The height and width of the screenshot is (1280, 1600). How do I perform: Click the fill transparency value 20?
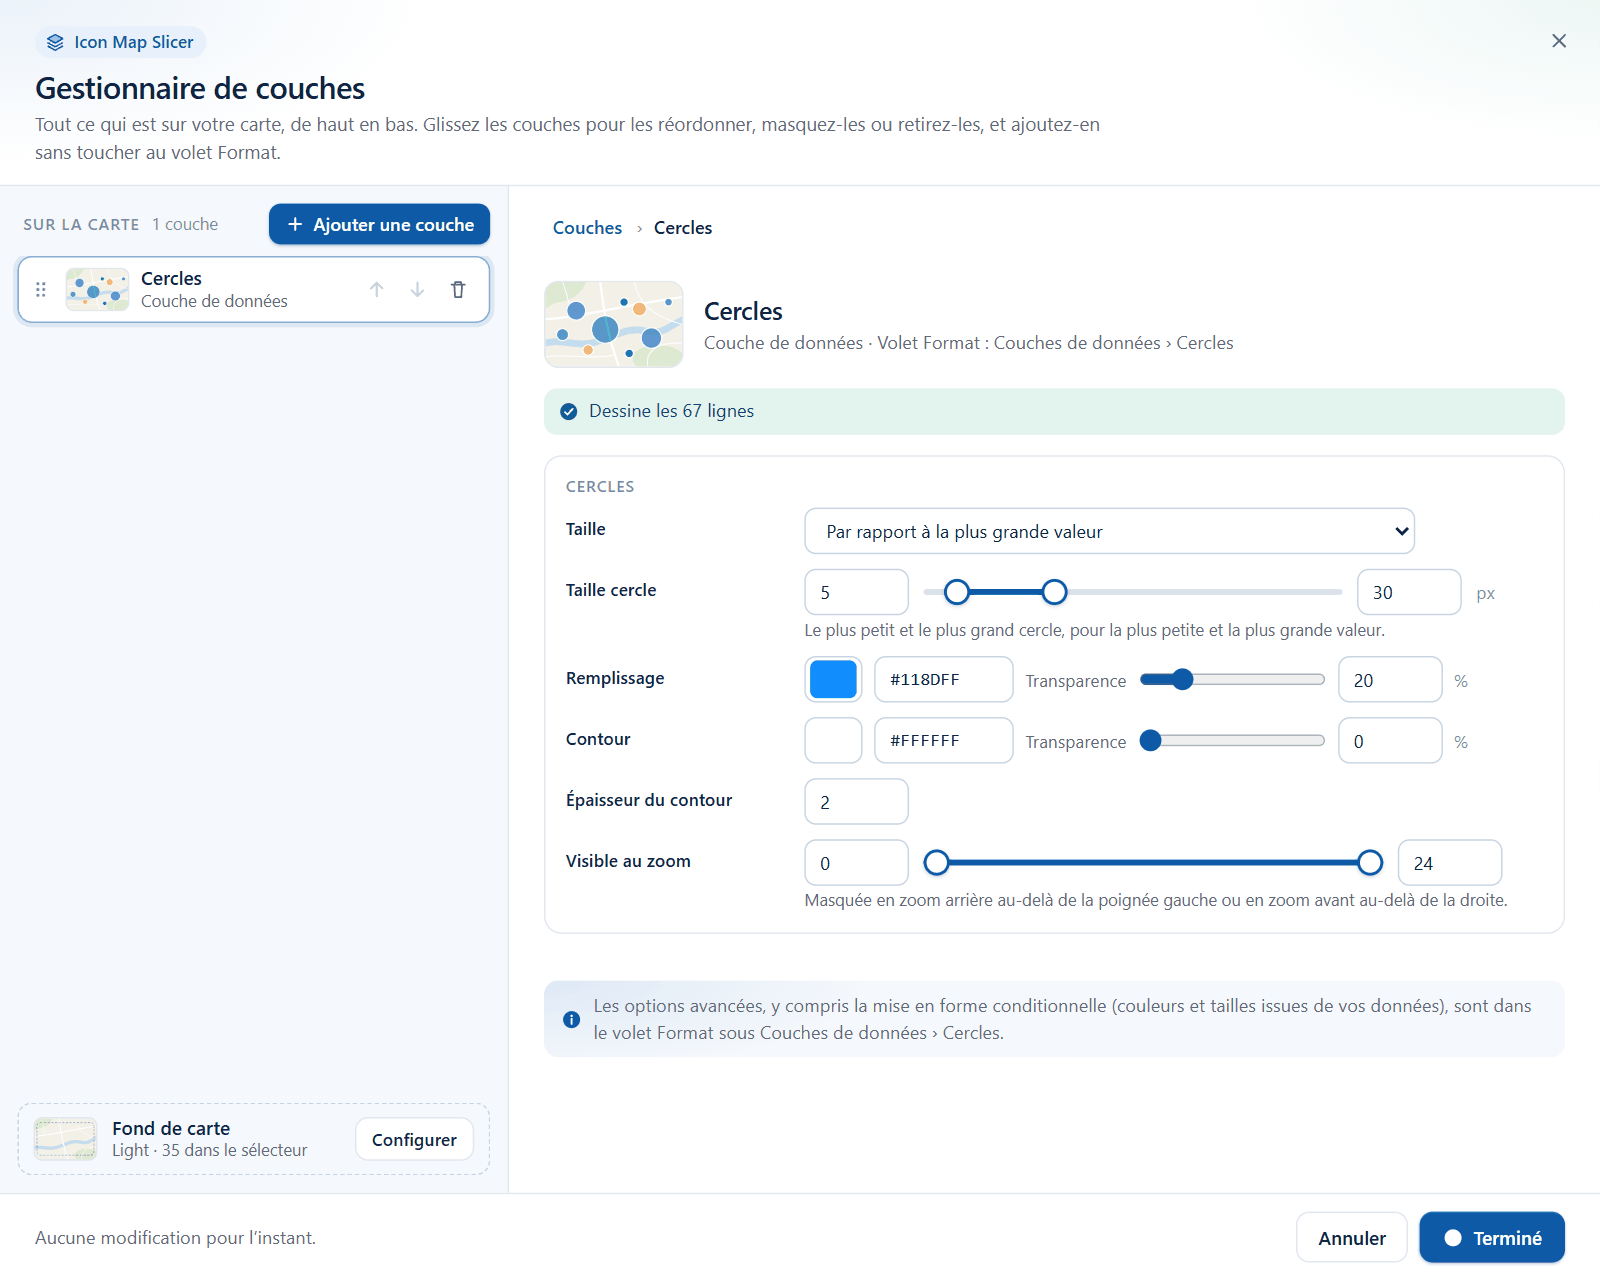pos(1390,680)
